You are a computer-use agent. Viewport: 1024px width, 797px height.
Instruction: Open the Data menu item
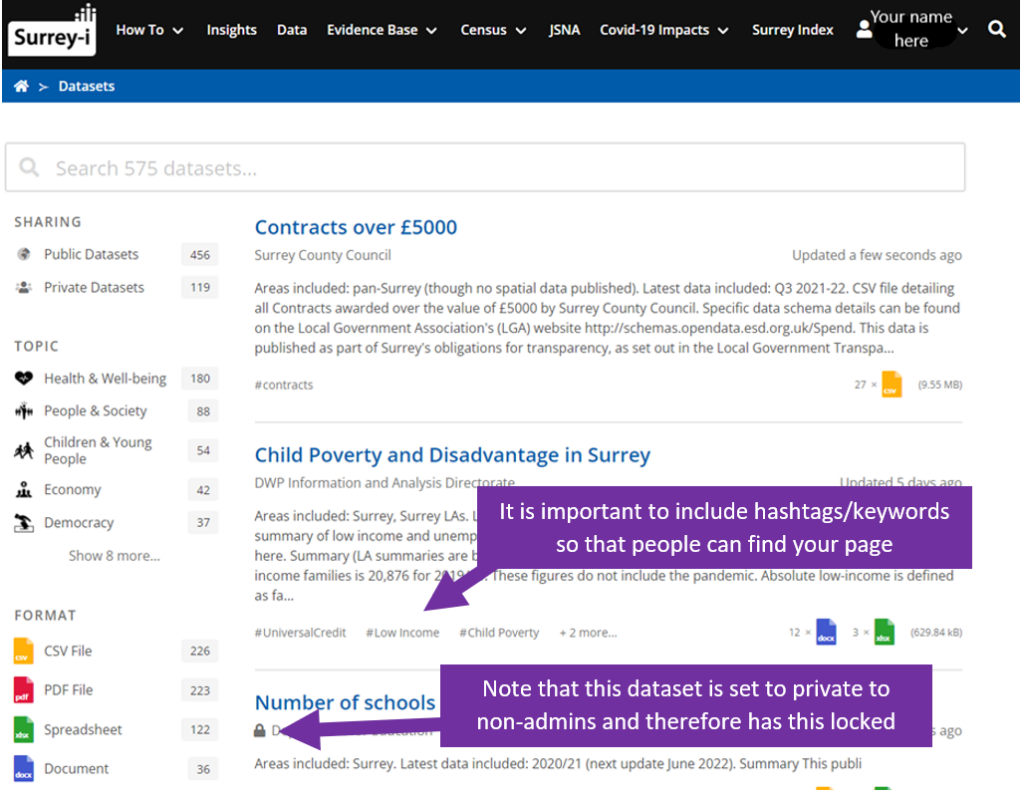[292, 30]
